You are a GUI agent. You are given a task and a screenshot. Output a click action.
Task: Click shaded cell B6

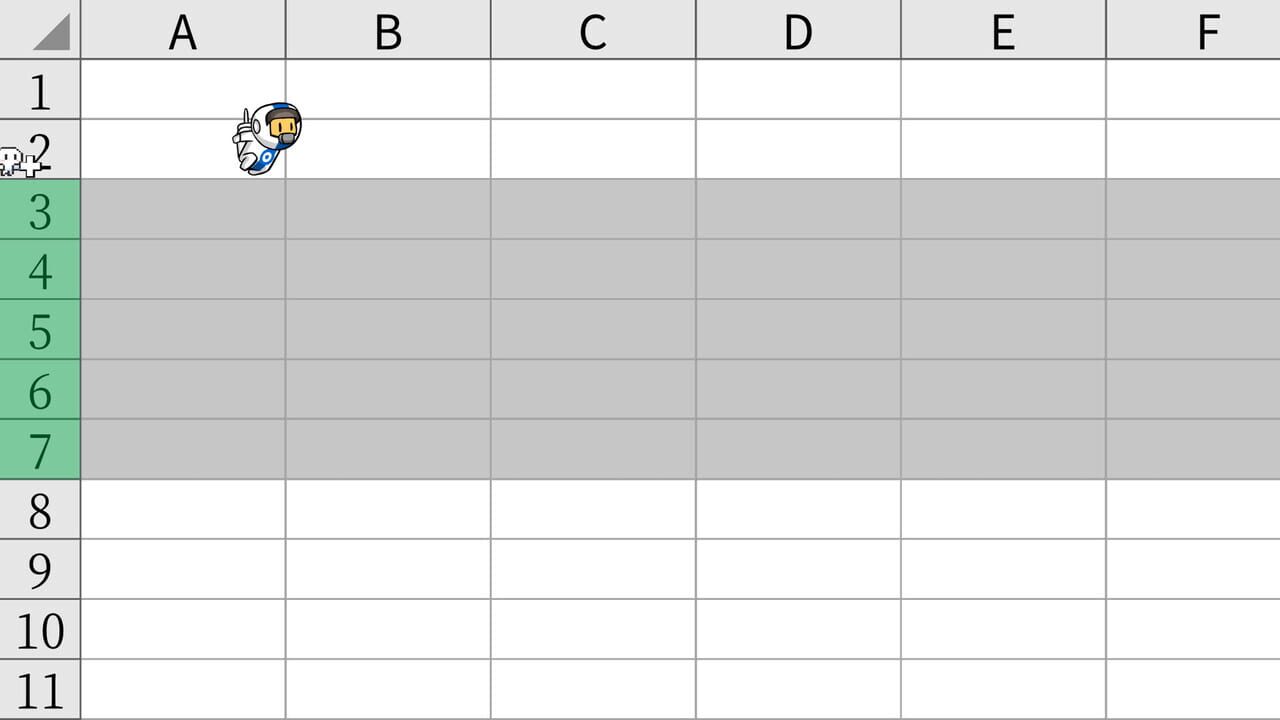388,390
